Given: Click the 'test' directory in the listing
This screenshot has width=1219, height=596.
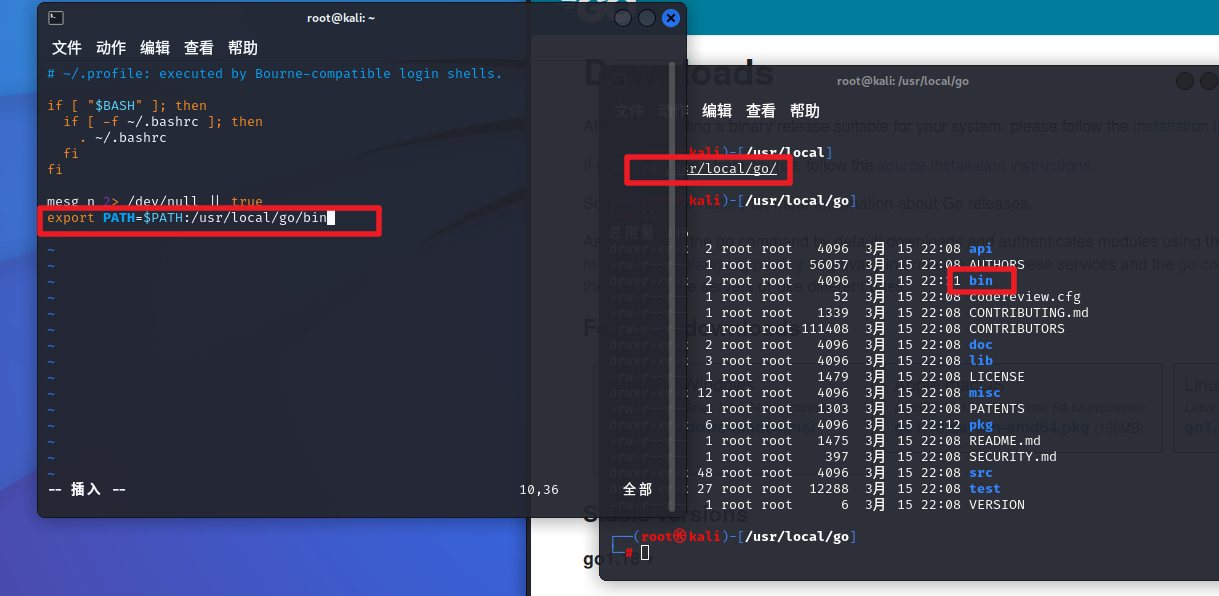Looking at the screenshot, I should [985, 488].
